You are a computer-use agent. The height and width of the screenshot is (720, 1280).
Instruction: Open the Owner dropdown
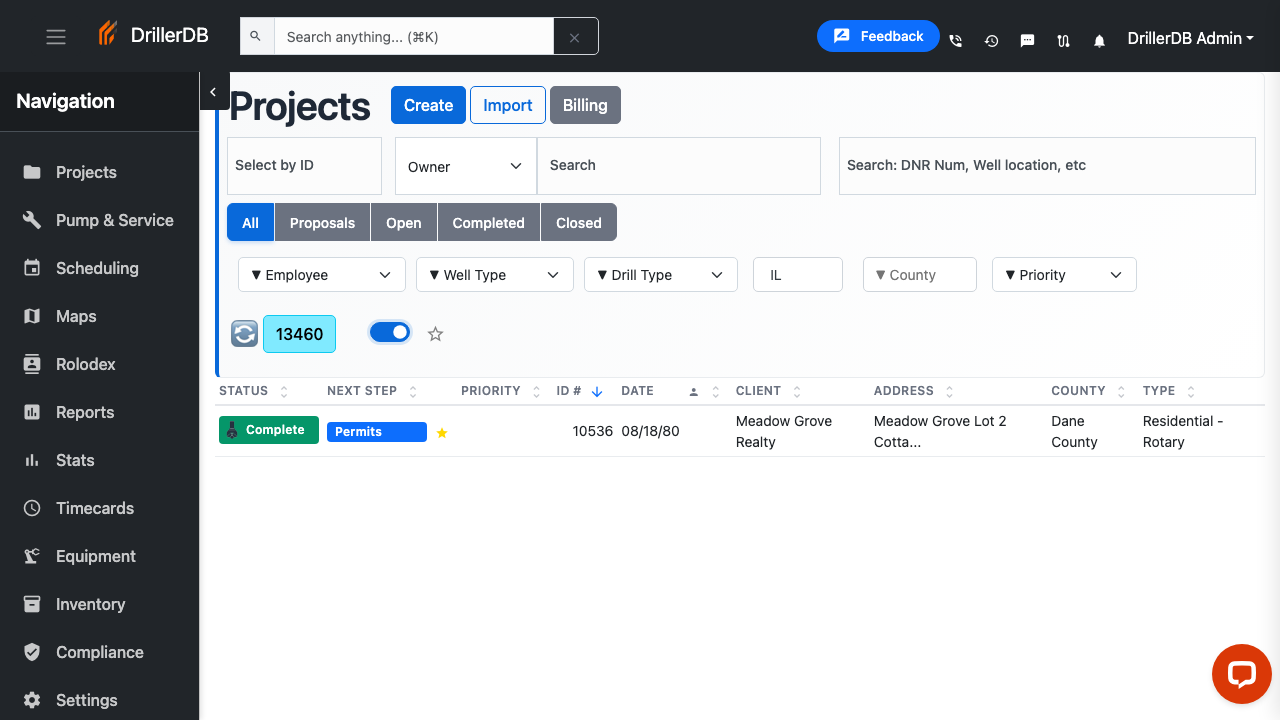pyautogui.click(x=465, y=166)
